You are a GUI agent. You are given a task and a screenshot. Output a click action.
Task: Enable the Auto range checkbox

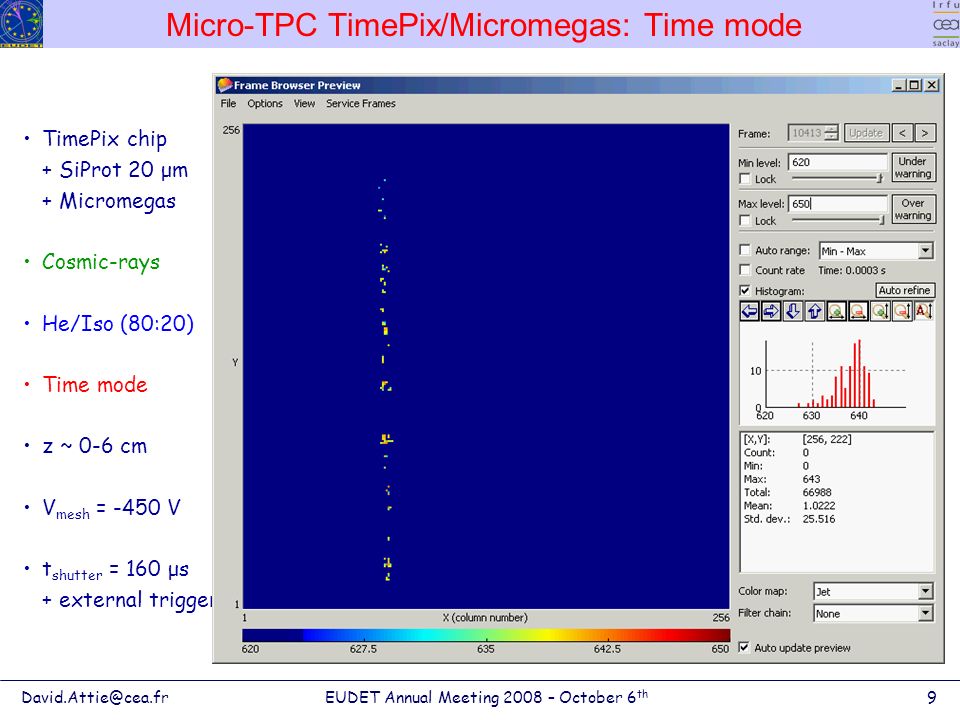pyautogui.click(x=744, y=250)
